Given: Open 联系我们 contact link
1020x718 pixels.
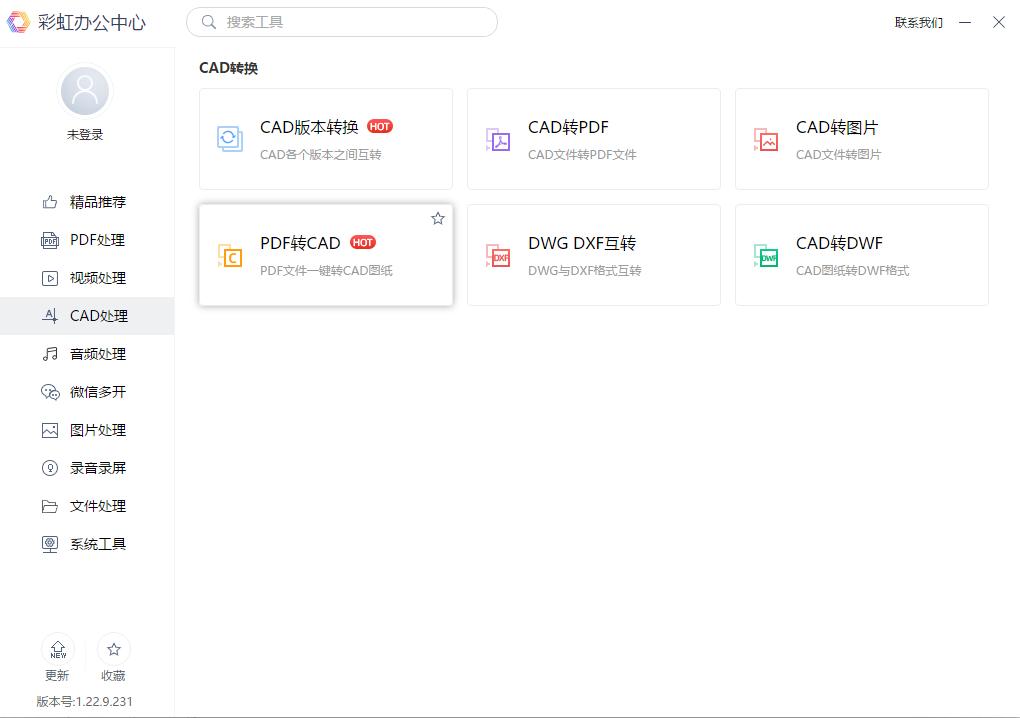Looking at the screenshot, I should click(x=919, y=23).
